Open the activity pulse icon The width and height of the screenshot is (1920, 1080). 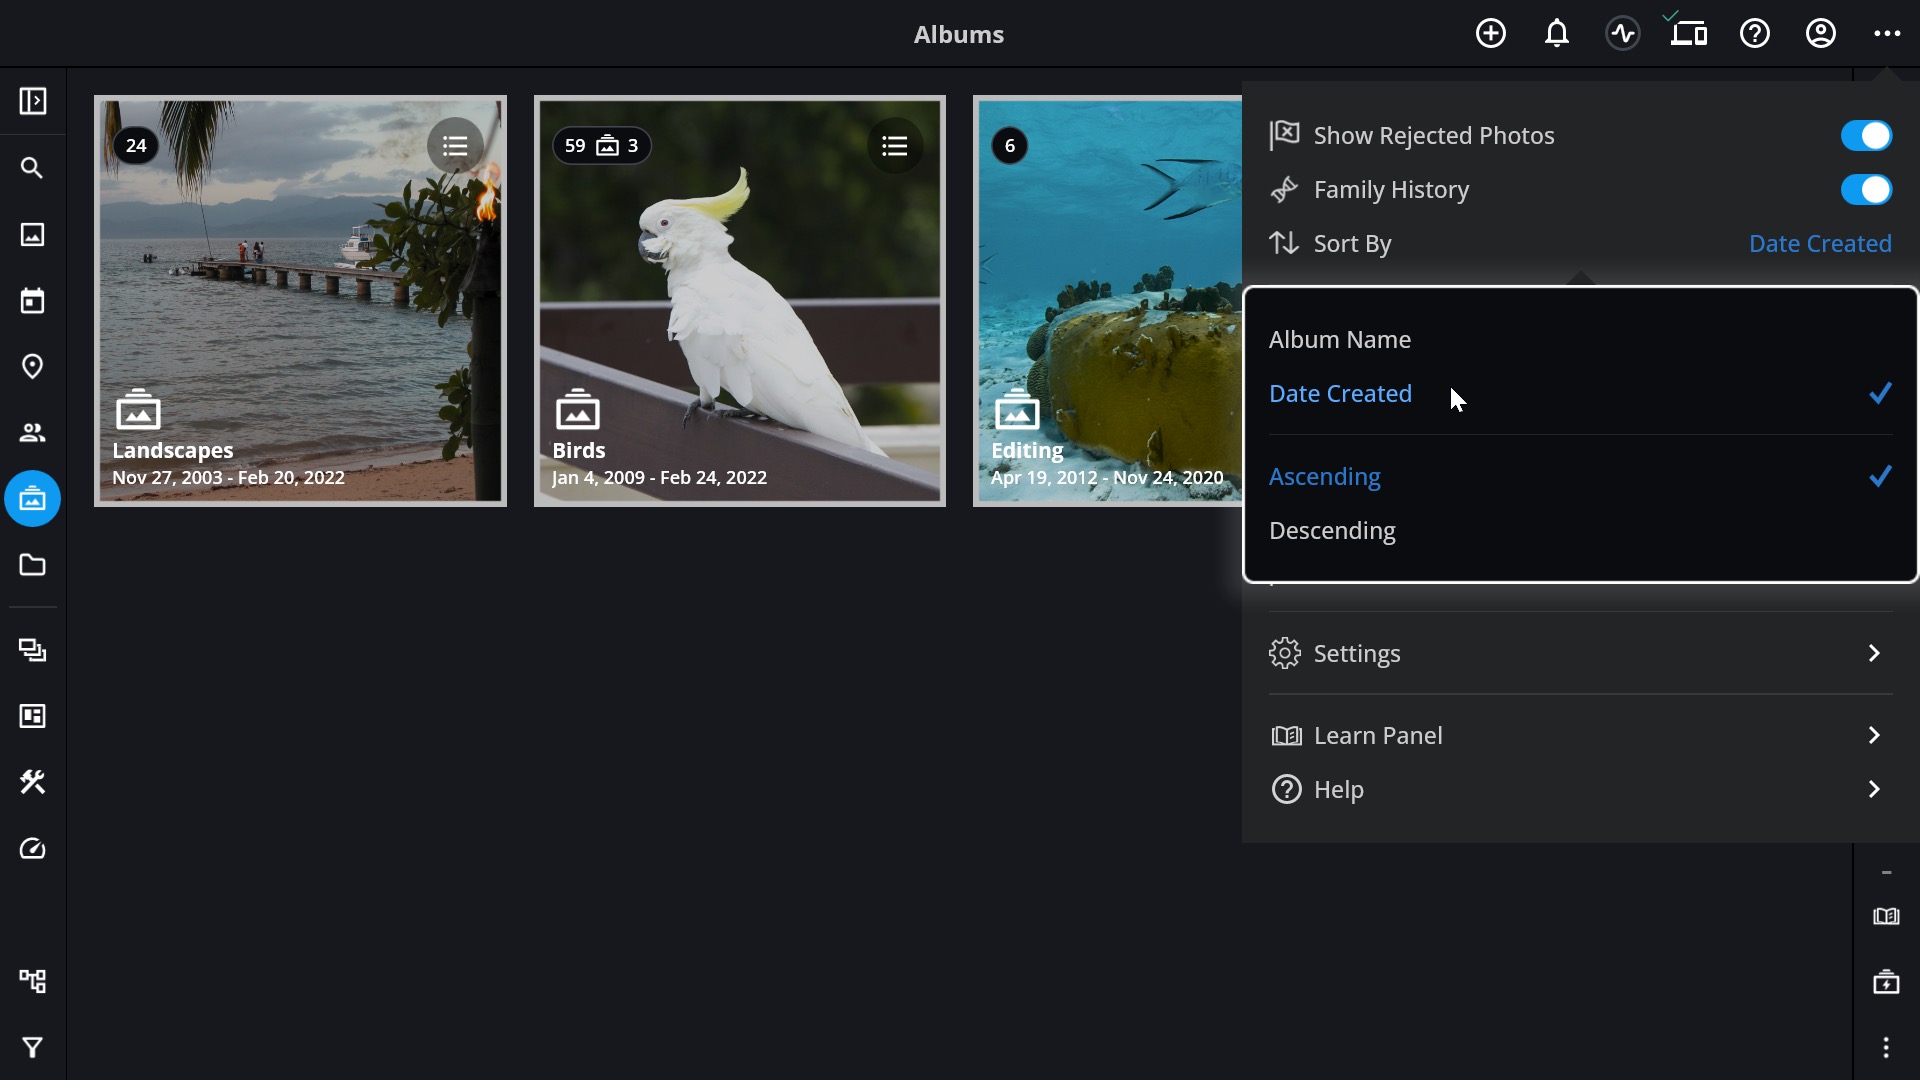click(x=1622, y=33)
